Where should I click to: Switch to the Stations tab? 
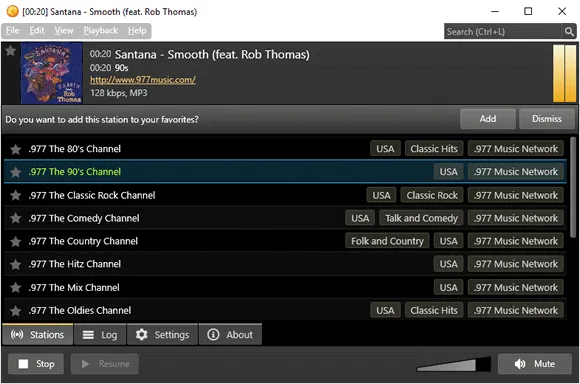point(38,334)
